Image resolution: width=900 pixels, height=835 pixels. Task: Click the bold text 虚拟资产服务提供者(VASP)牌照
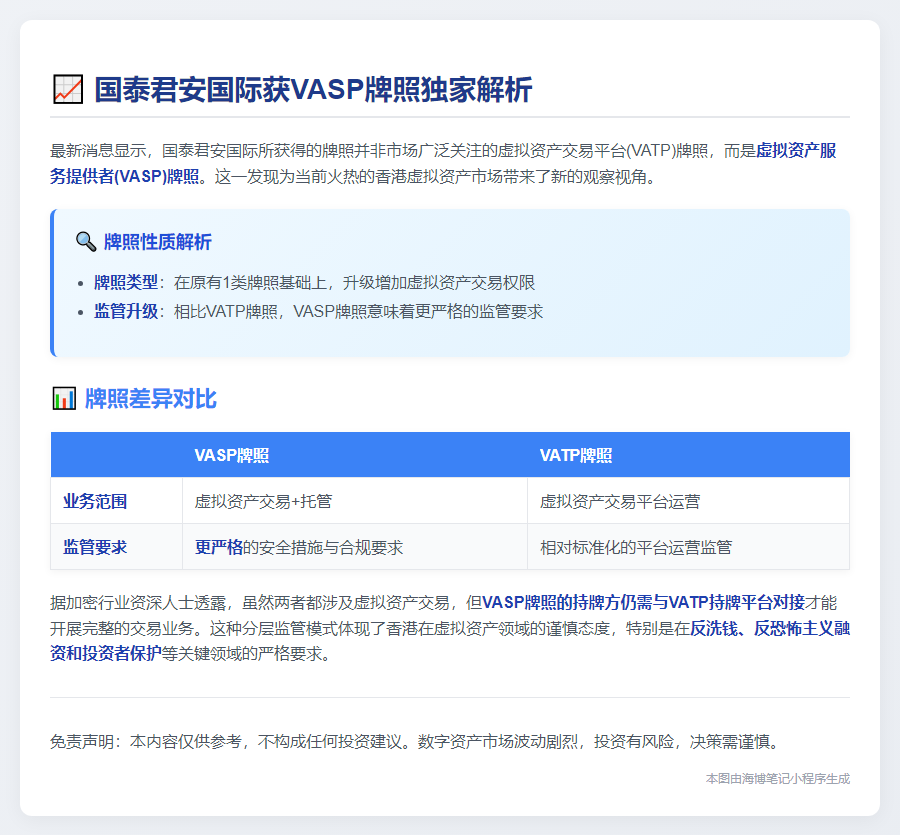point(443,163)
